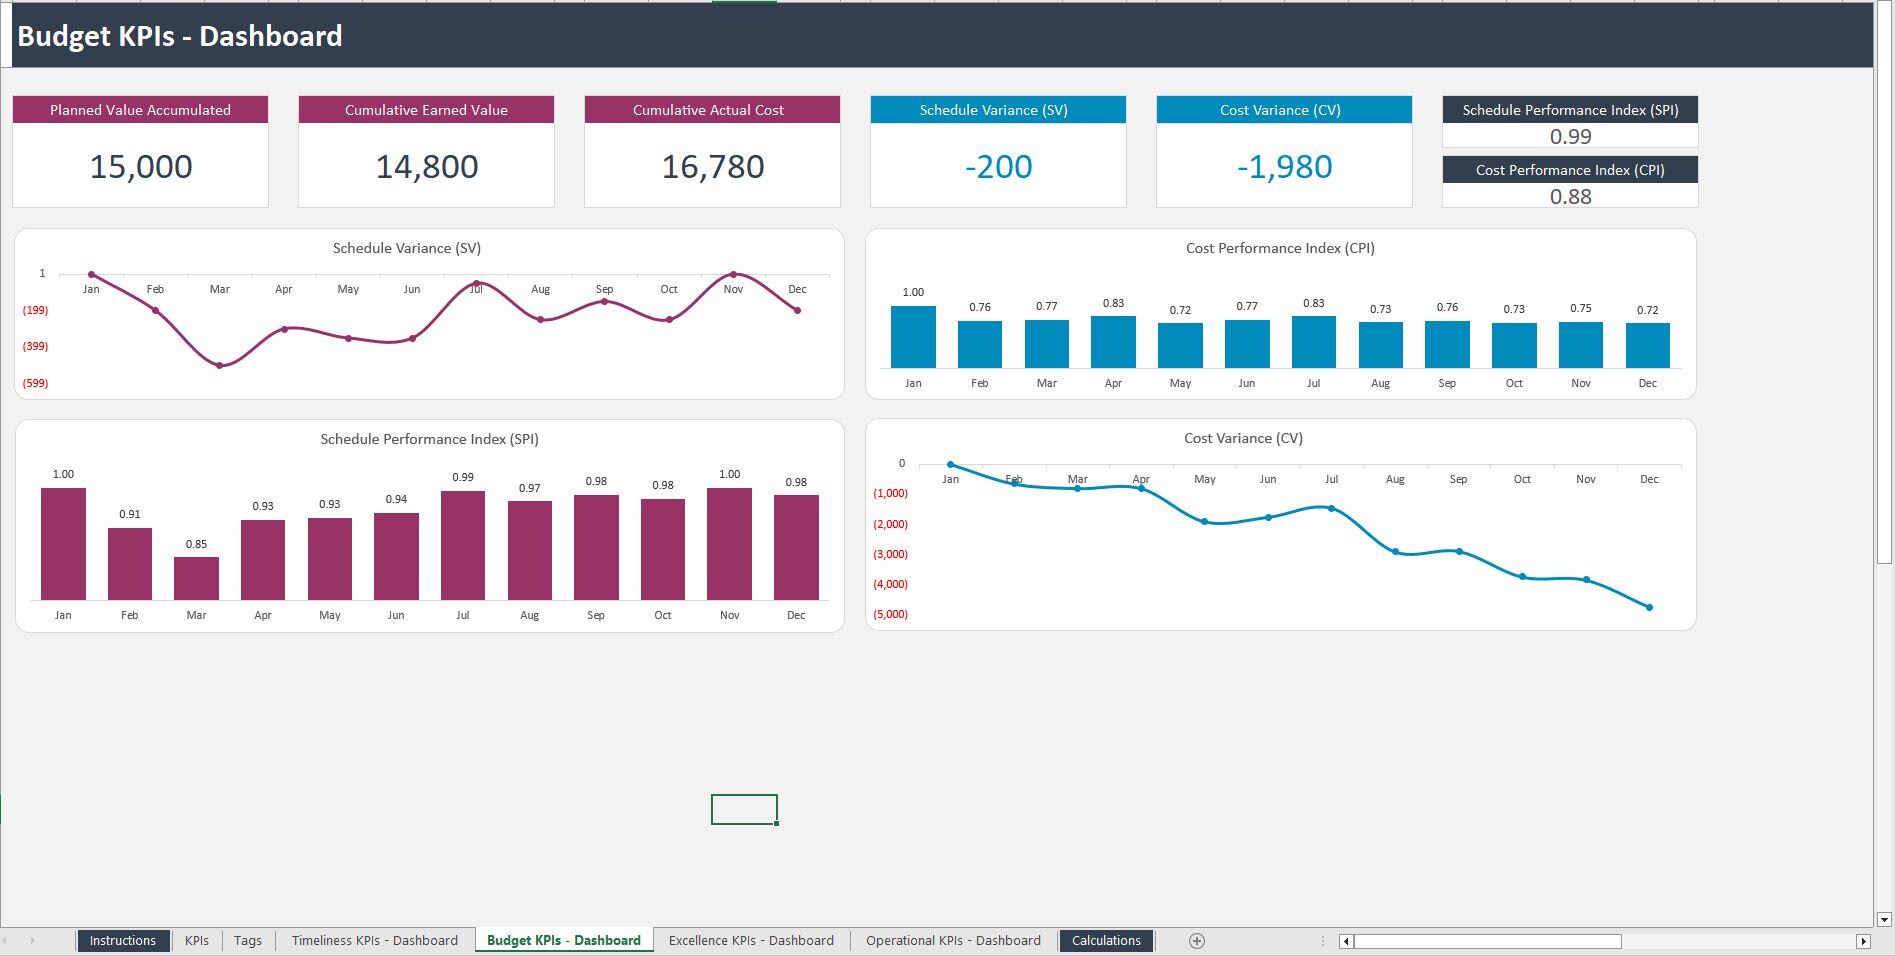Select the Cost Performance Index chart title
This screenshot has width=1895, height=956.
[x=1280, y=247]
